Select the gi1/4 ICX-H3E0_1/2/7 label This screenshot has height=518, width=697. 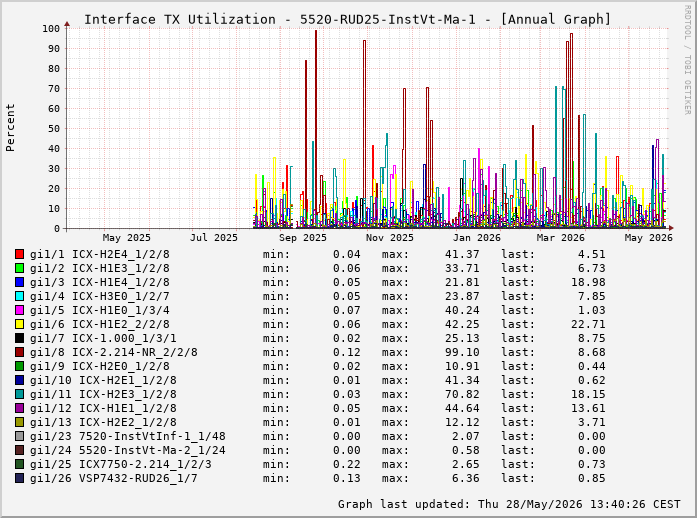point(100,296)
